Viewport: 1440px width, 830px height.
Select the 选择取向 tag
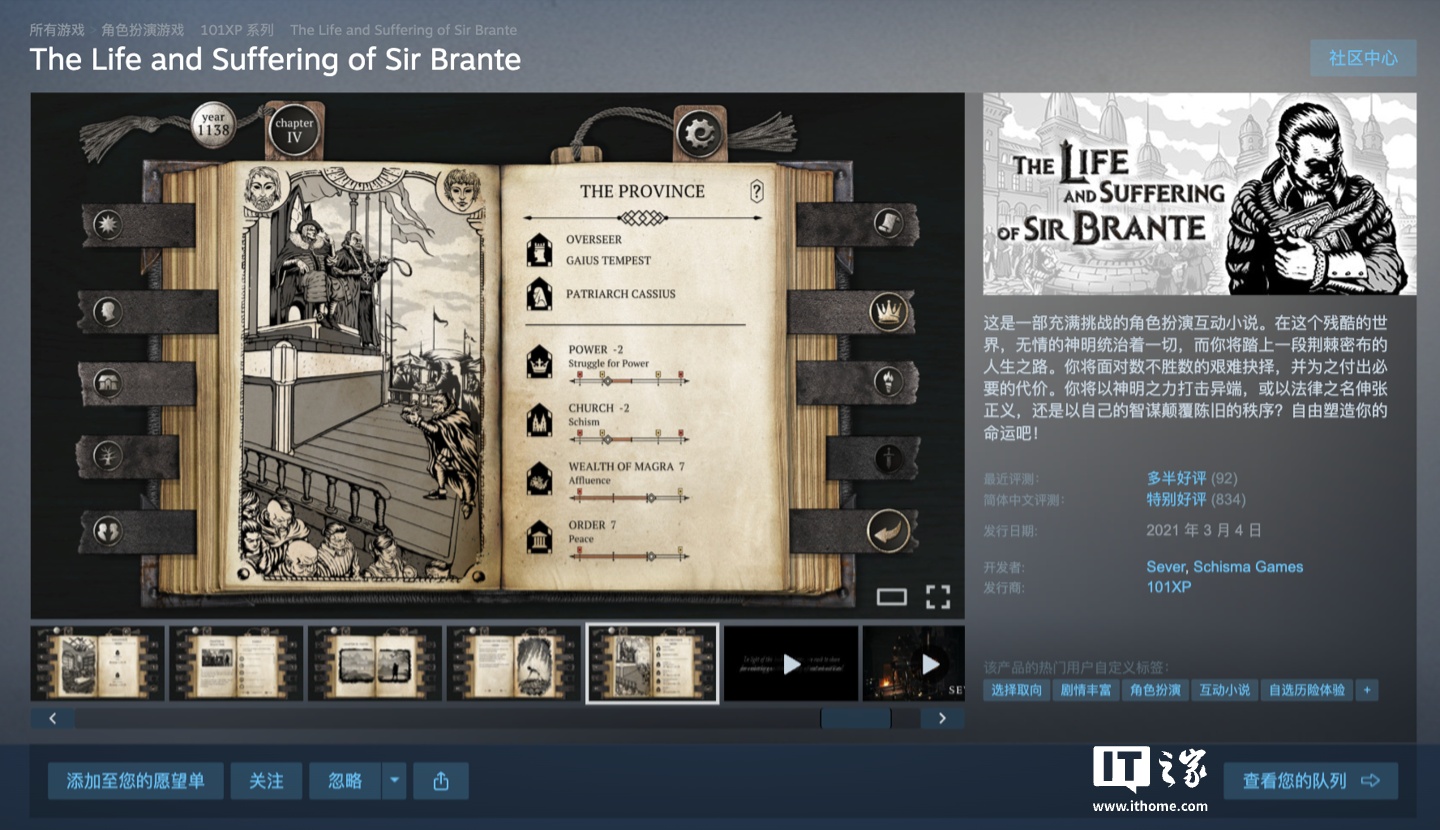pyautogui.click(x=1016, y=690)
